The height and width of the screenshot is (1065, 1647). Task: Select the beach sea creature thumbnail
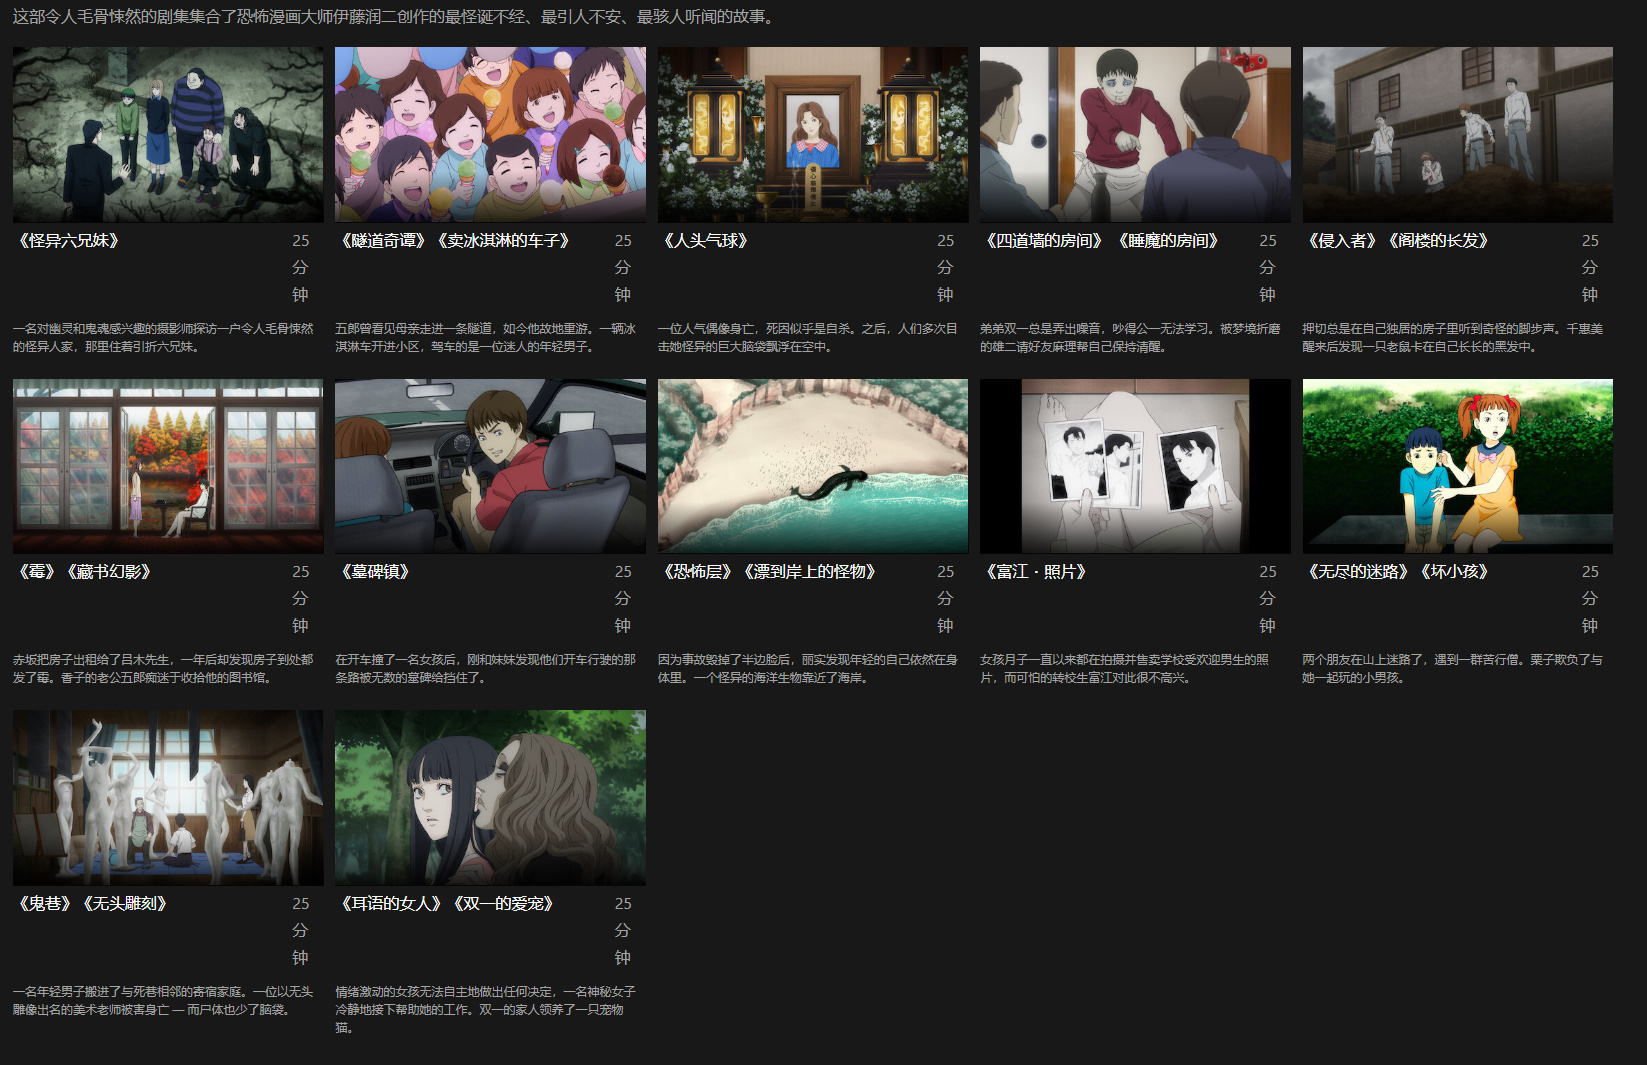coord(813,466)
